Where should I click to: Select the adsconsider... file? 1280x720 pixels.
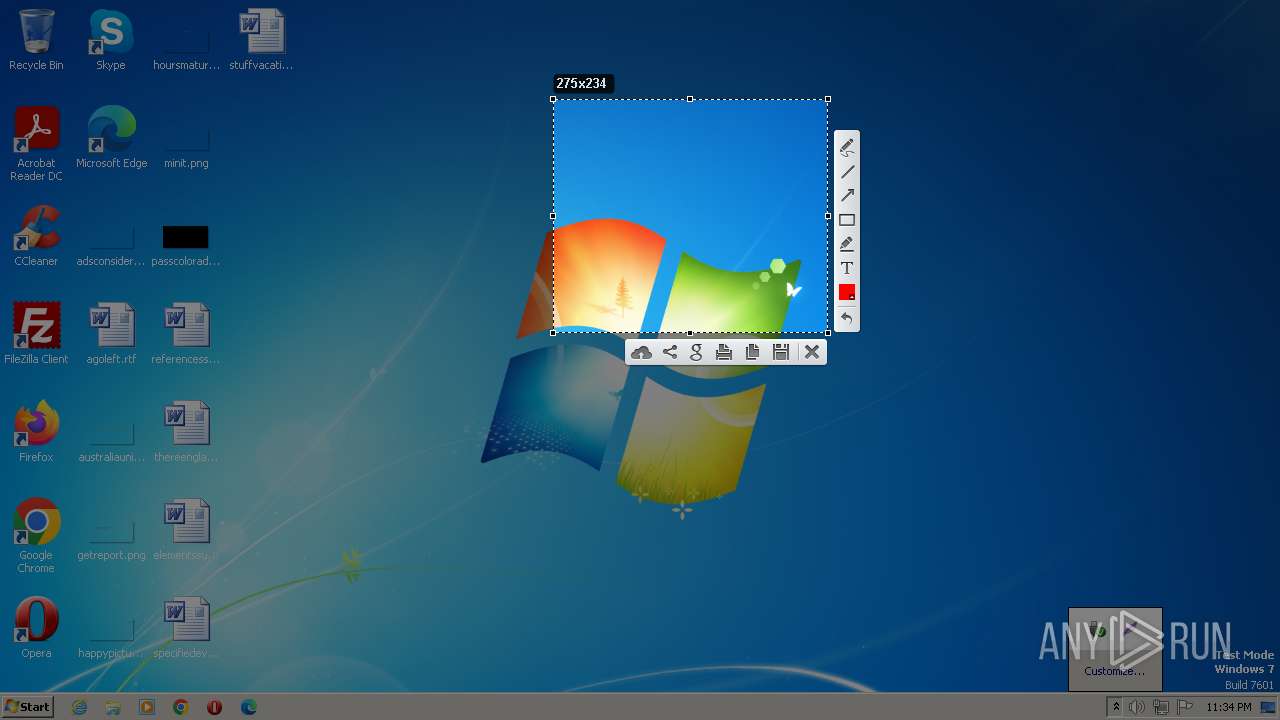pyautogui.click(x=111, y=245)
